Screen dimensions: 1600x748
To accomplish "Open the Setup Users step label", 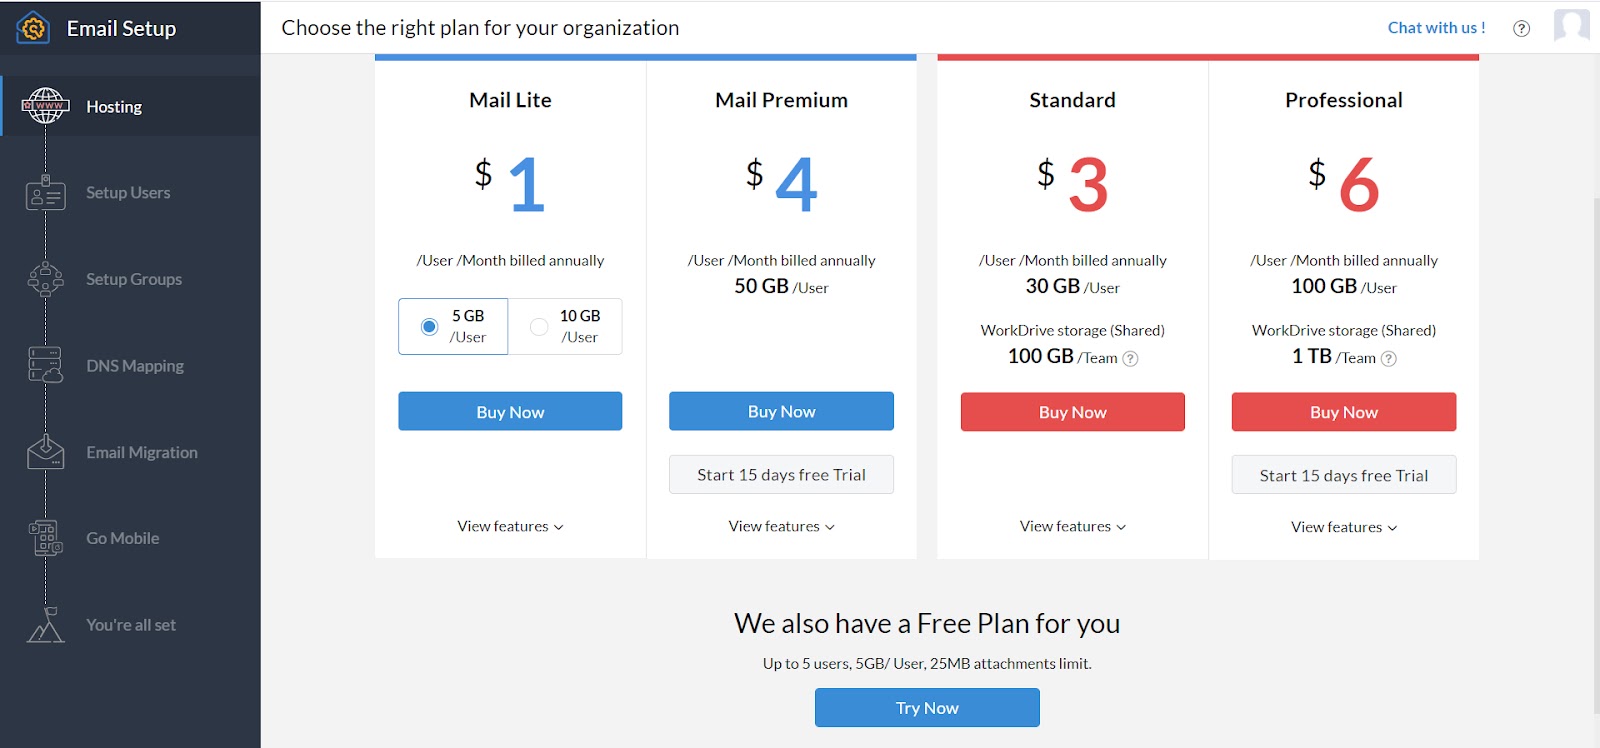I will tap(128, 193).
